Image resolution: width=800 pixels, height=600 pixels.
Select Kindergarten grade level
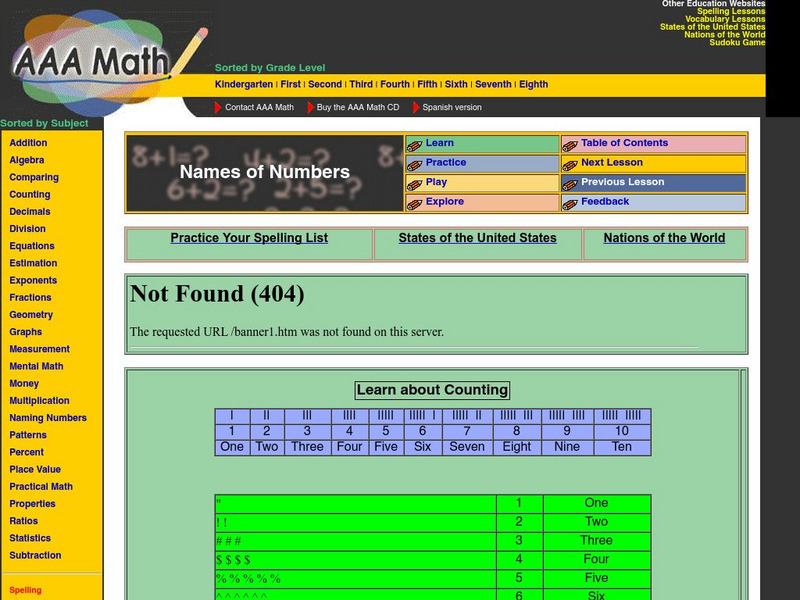coord(243,84)
